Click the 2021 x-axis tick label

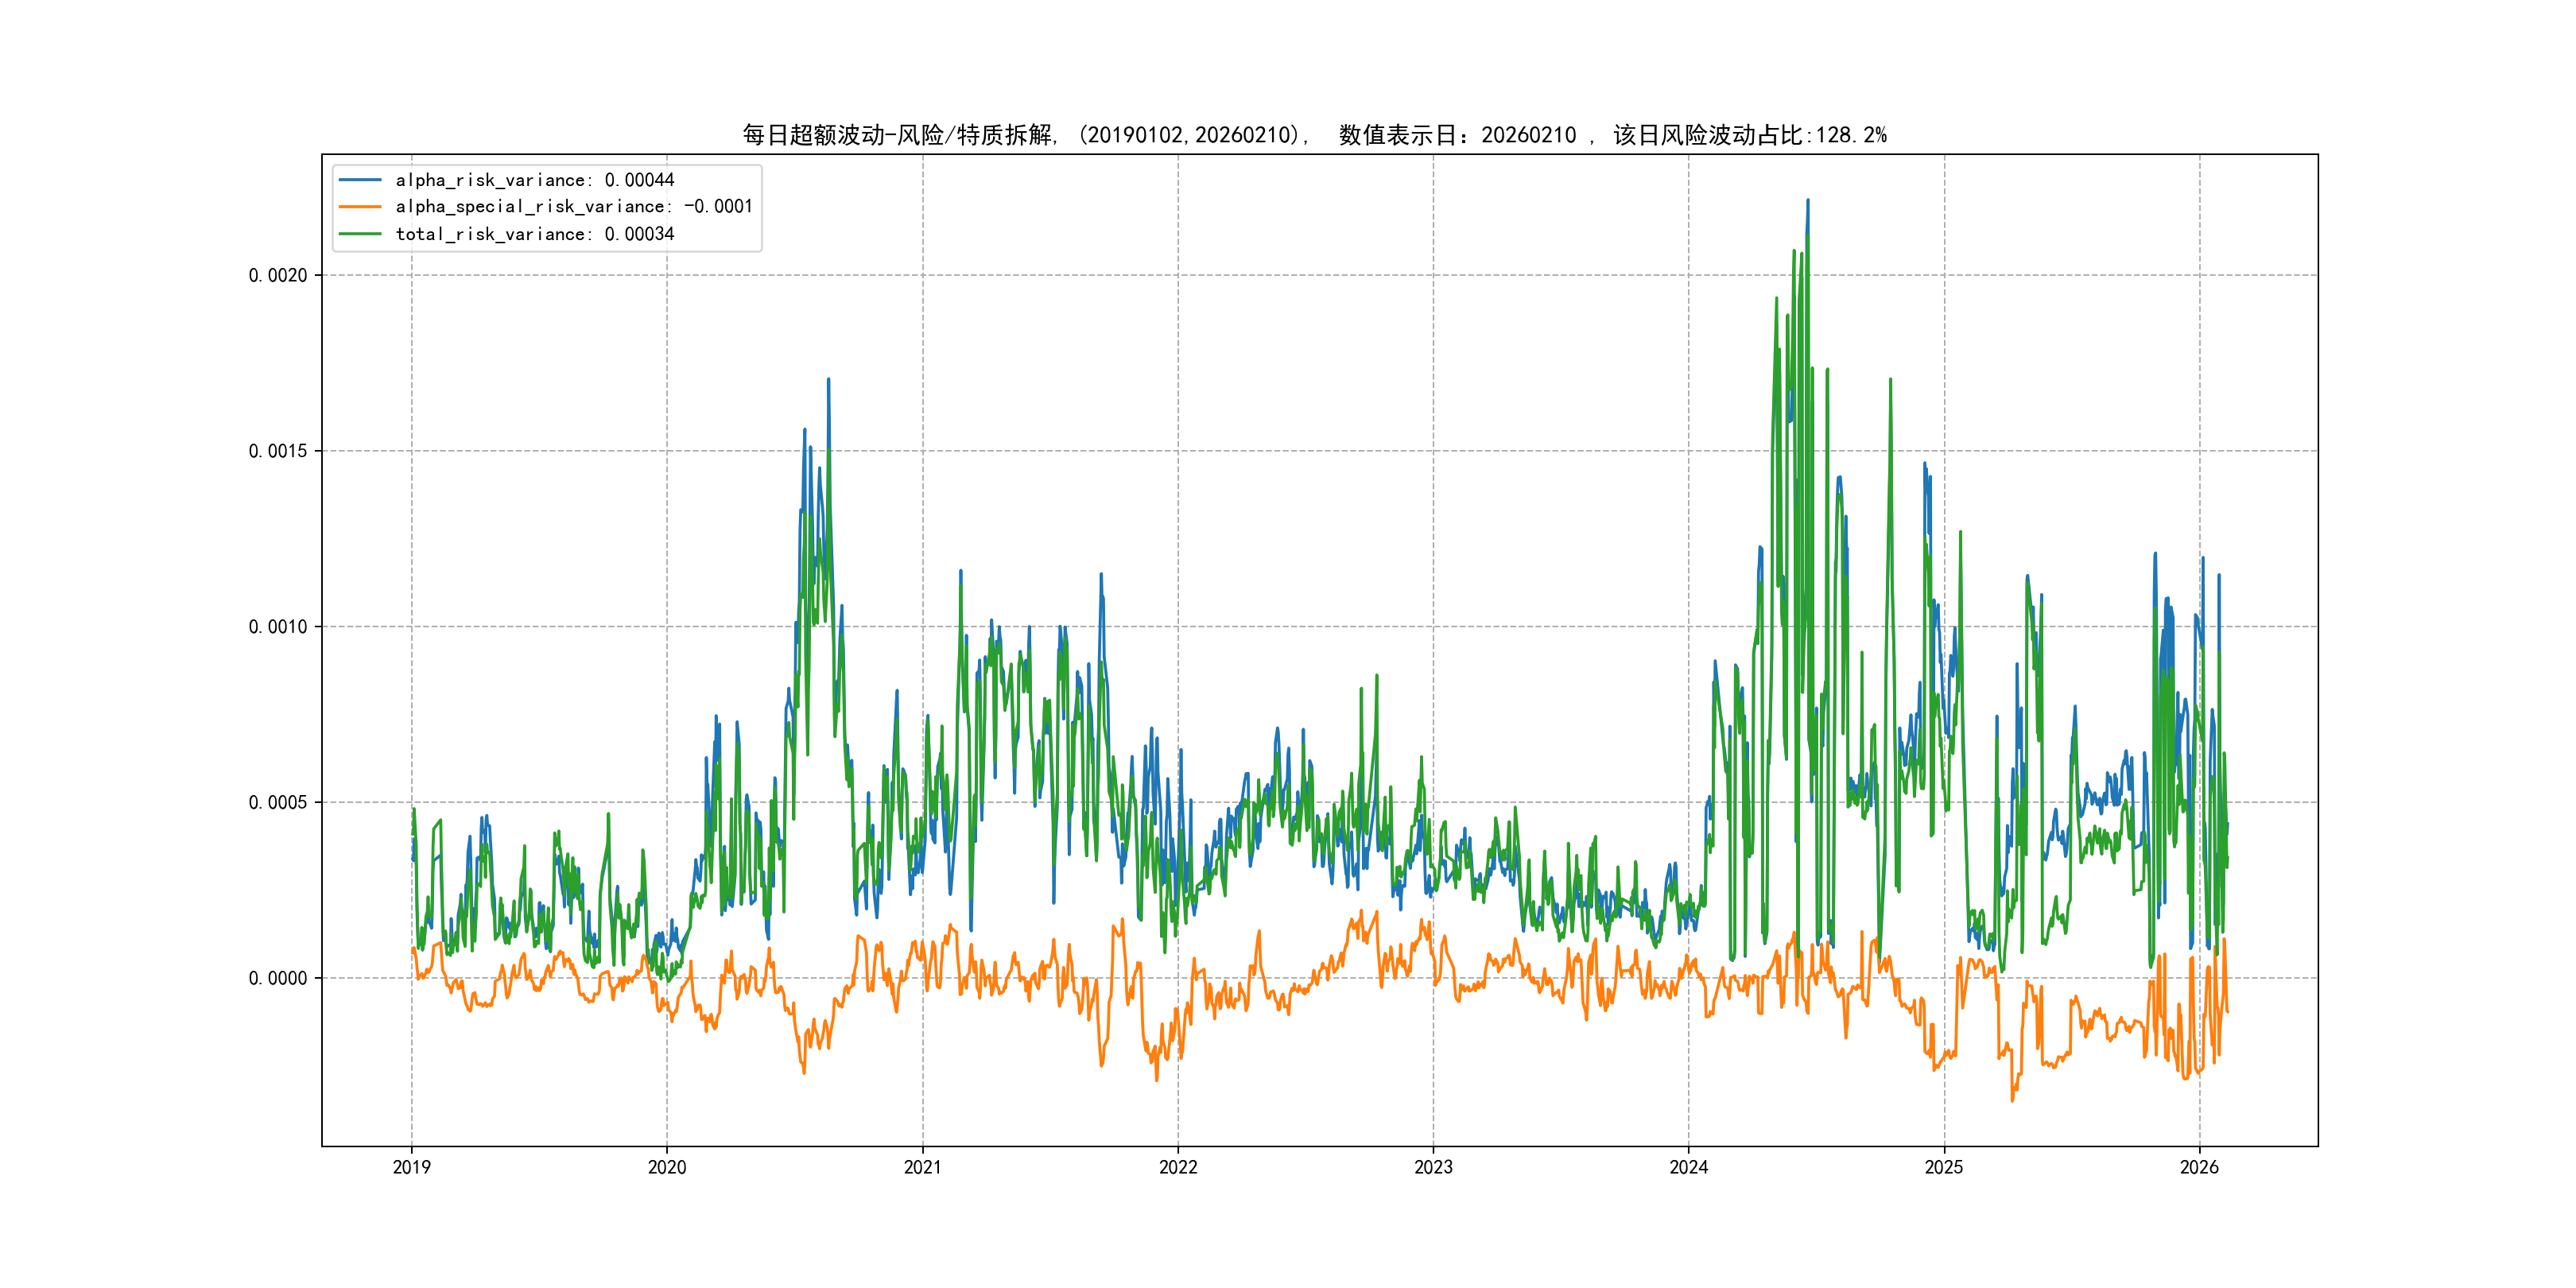[x=922, y=1167]
